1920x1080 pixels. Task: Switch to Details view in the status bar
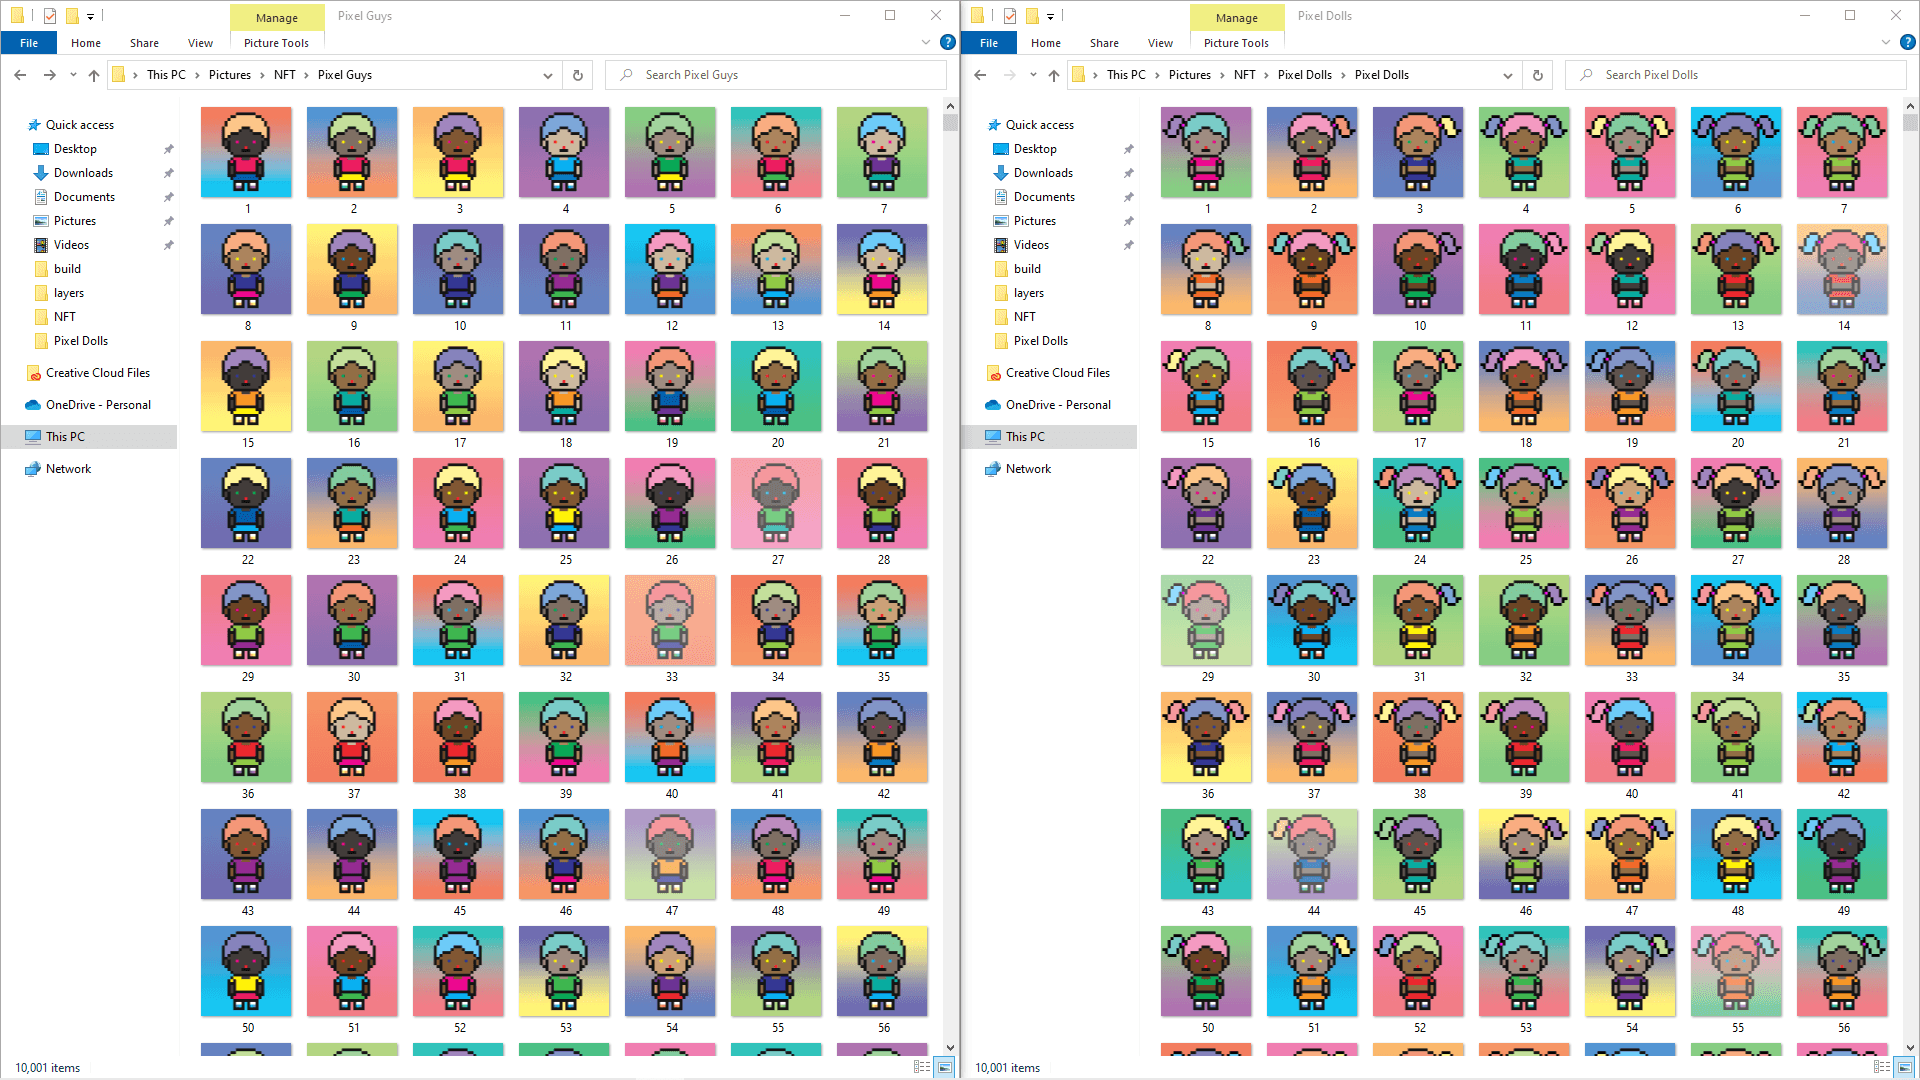[921, 1066]
